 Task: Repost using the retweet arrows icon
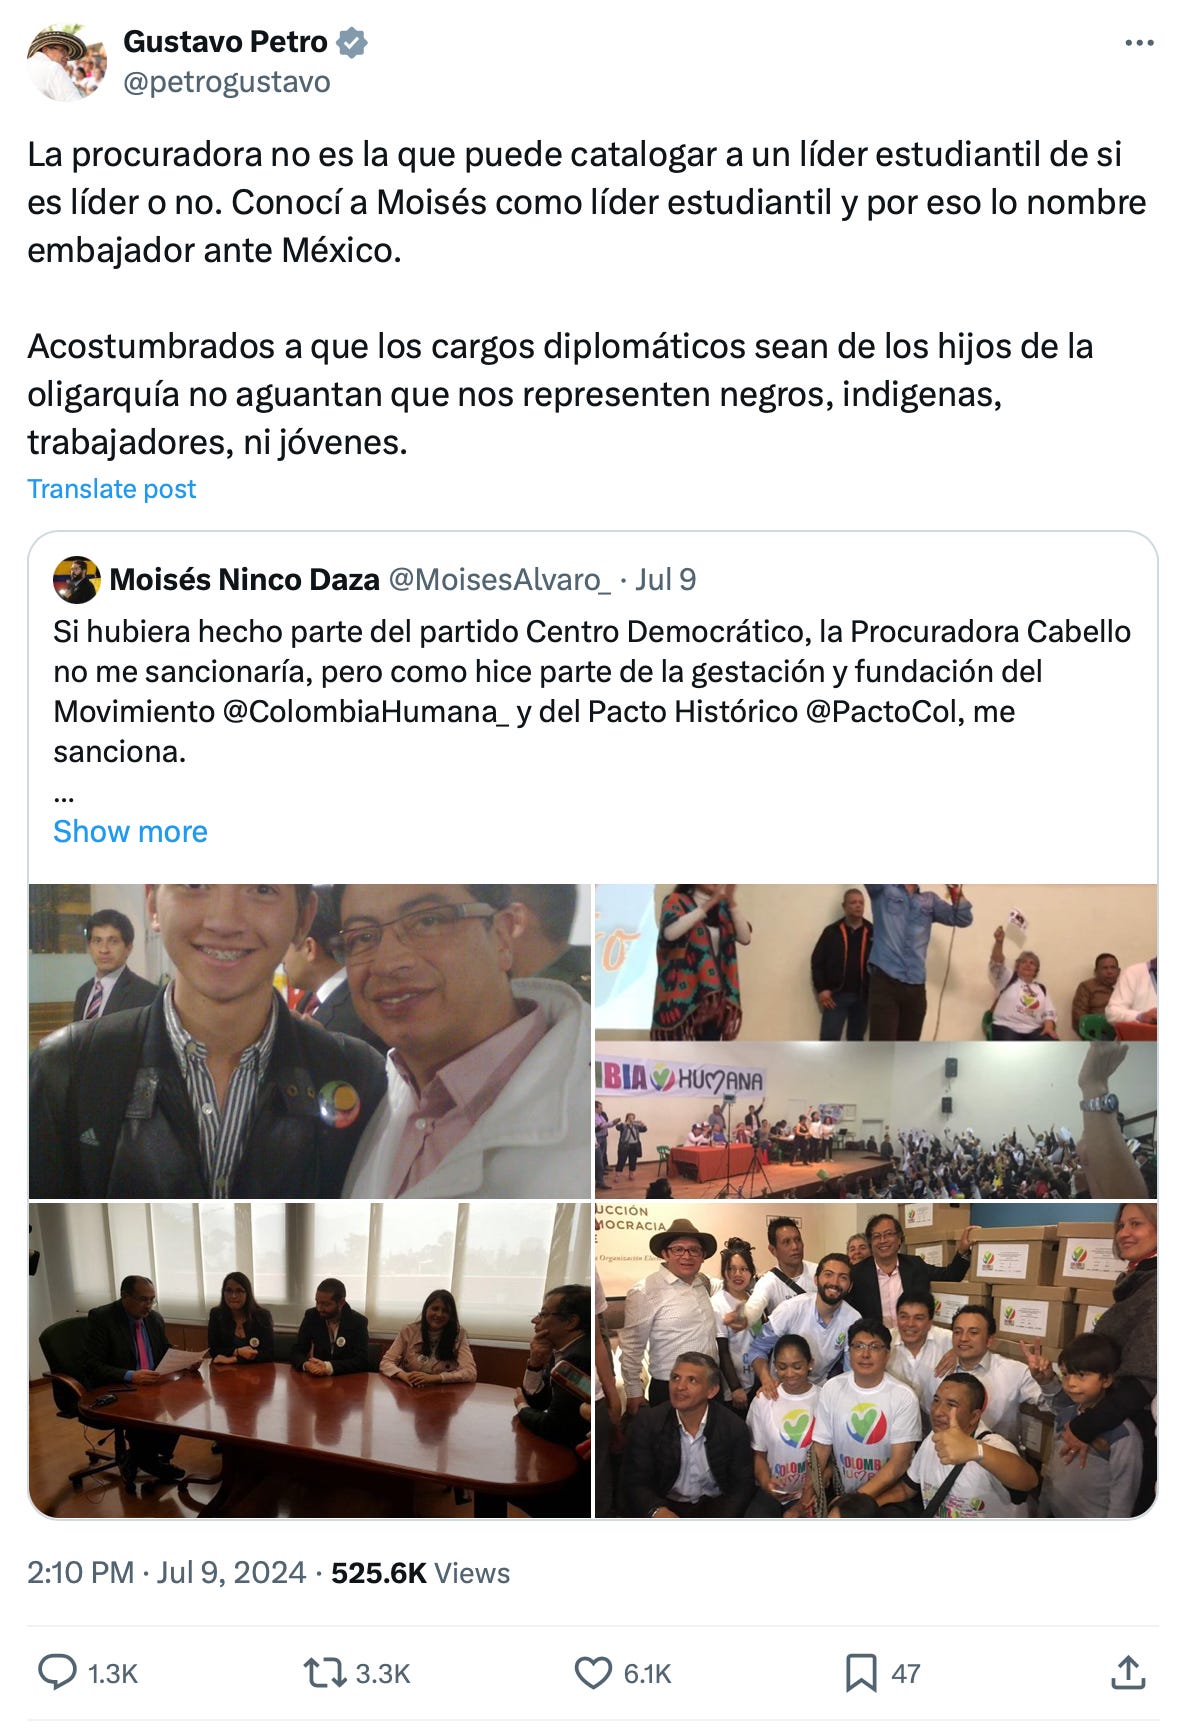coord(324,1672)
